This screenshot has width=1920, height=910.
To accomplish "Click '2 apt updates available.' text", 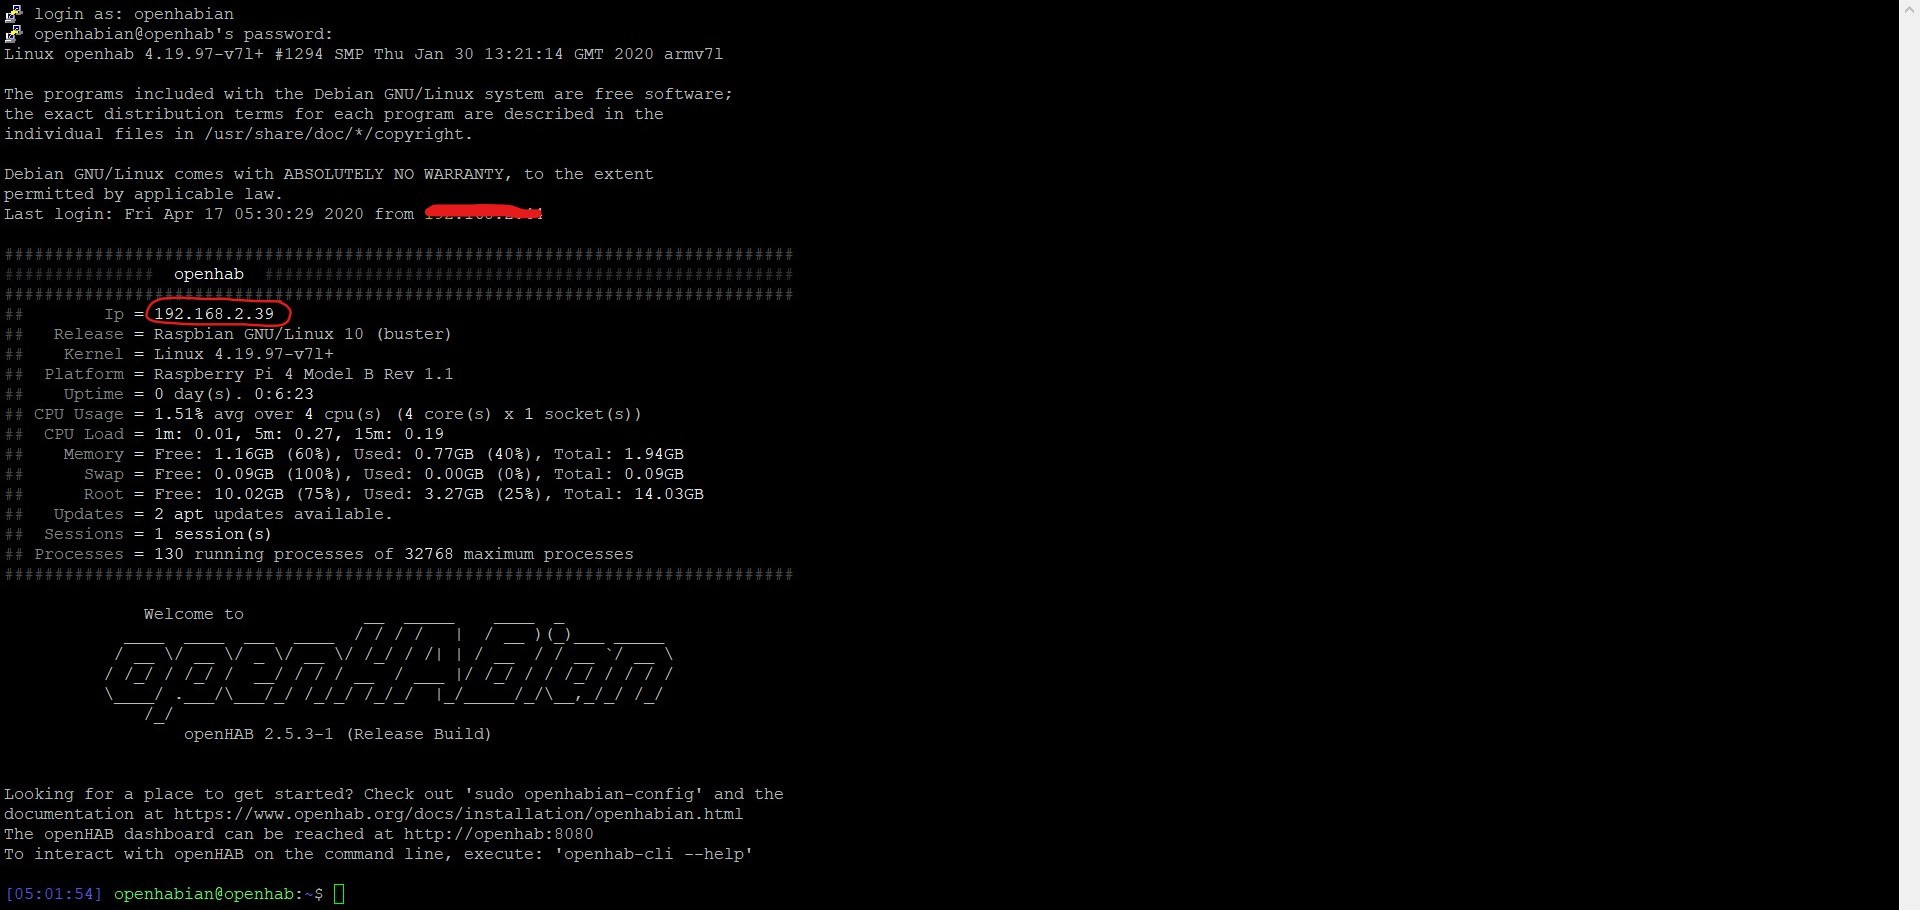I will tap(273, 514).
